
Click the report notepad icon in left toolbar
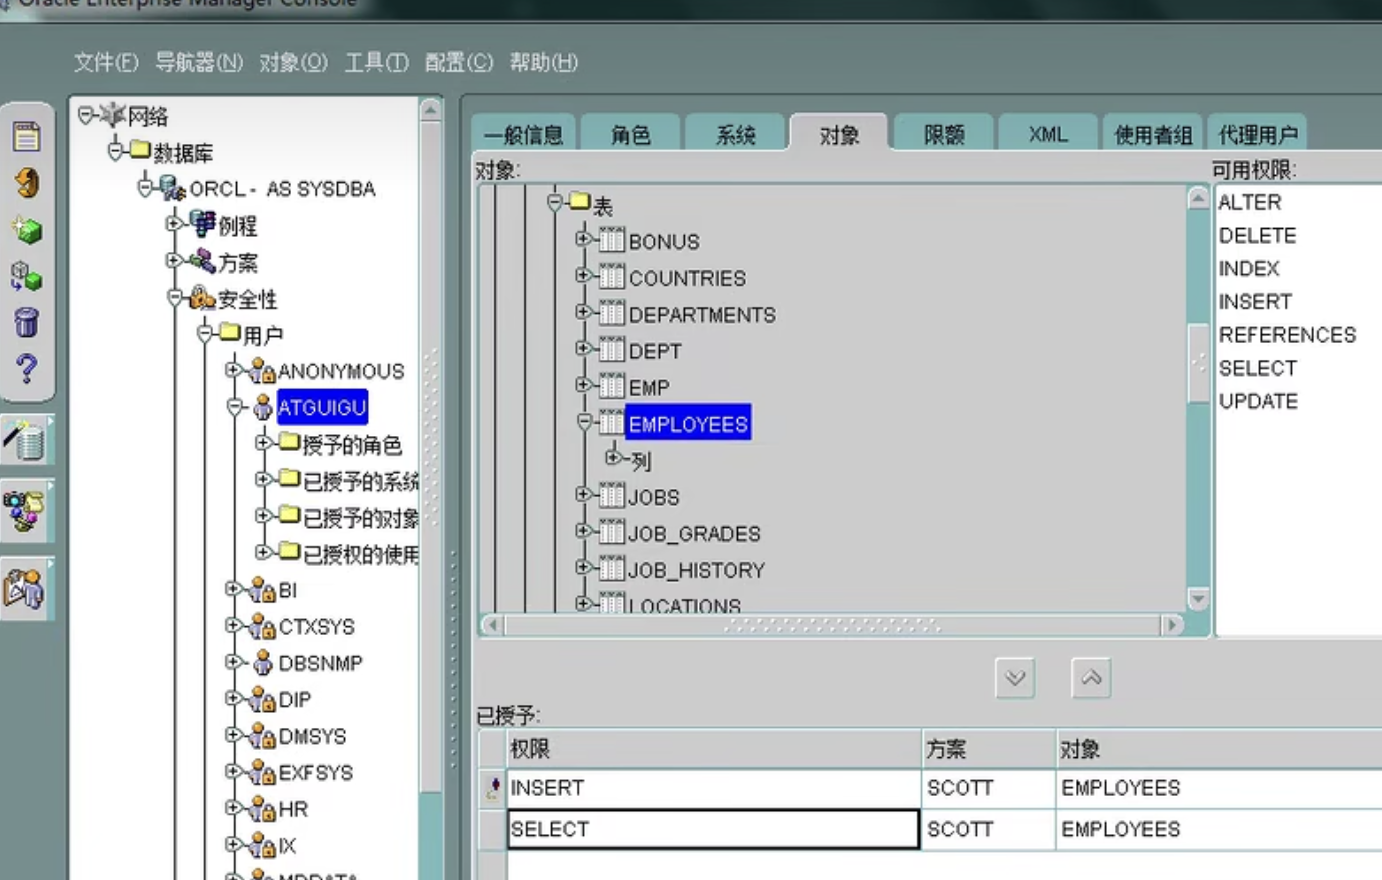[x=27, y=136]
